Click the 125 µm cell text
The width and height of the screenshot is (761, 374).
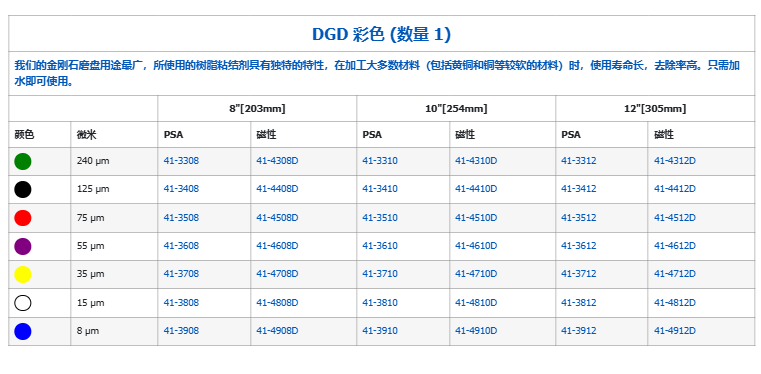click(x=93, y=189)
